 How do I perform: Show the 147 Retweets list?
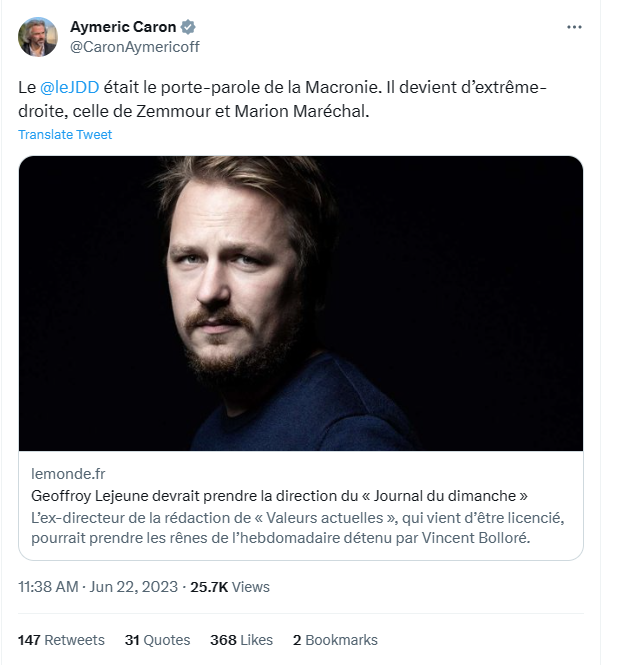[61, 640]
